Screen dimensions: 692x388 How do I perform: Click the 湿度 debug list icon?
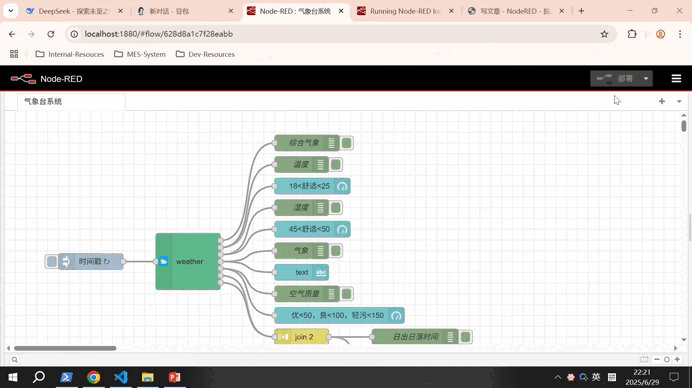(x=321, y=207)
